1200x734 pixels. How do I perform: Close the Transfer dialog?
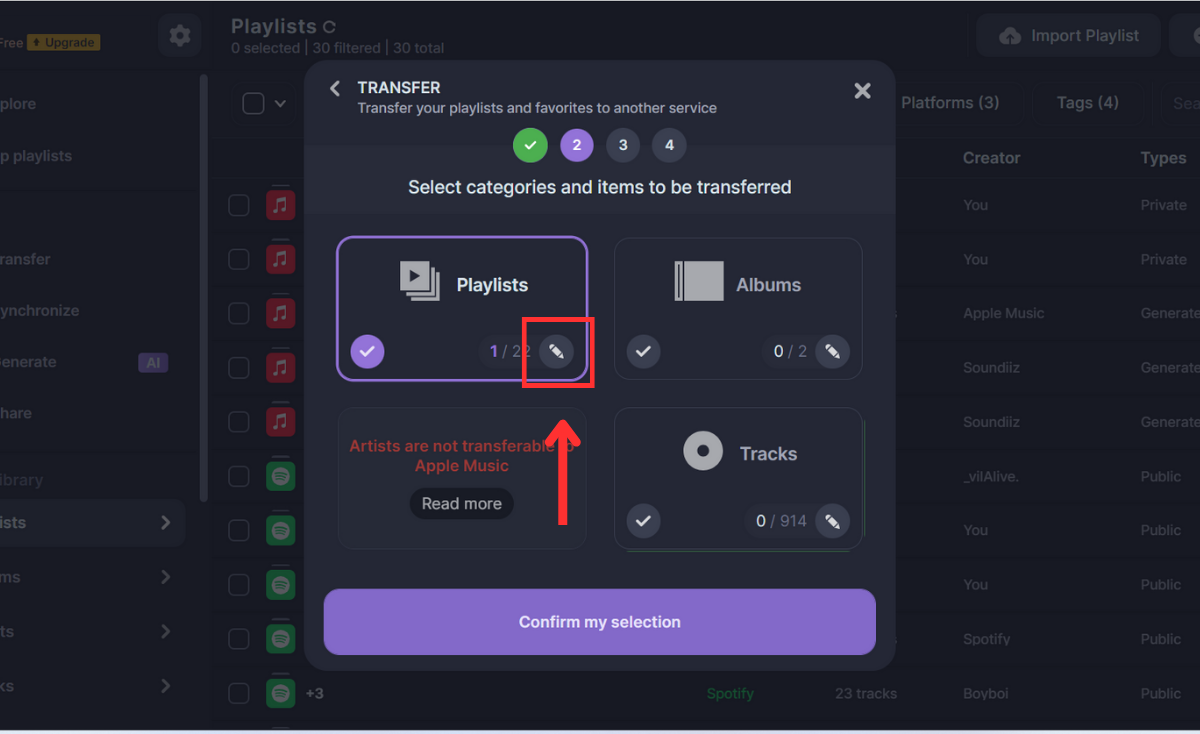pos(862,91)
